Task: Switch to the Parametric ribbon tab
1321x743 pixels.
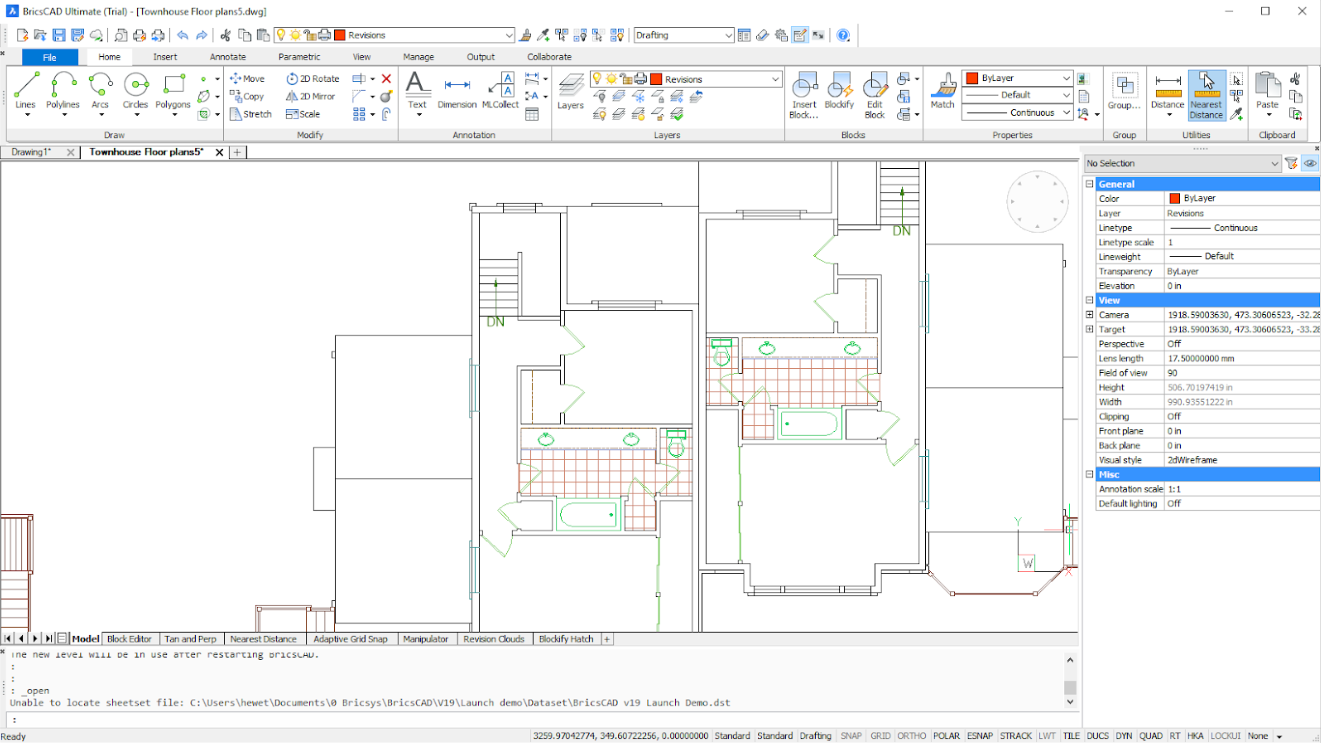Action: coord(299,57)
